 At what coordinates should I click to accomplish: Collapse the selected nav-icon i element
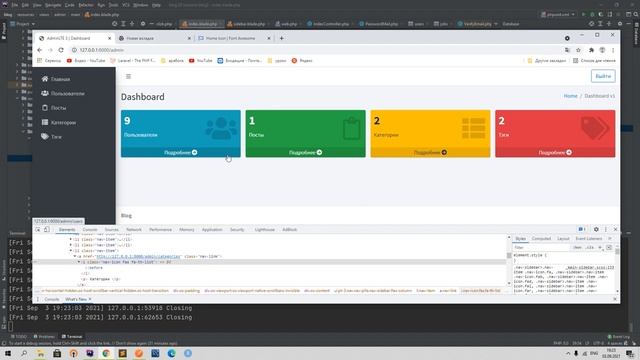[79, 262]
